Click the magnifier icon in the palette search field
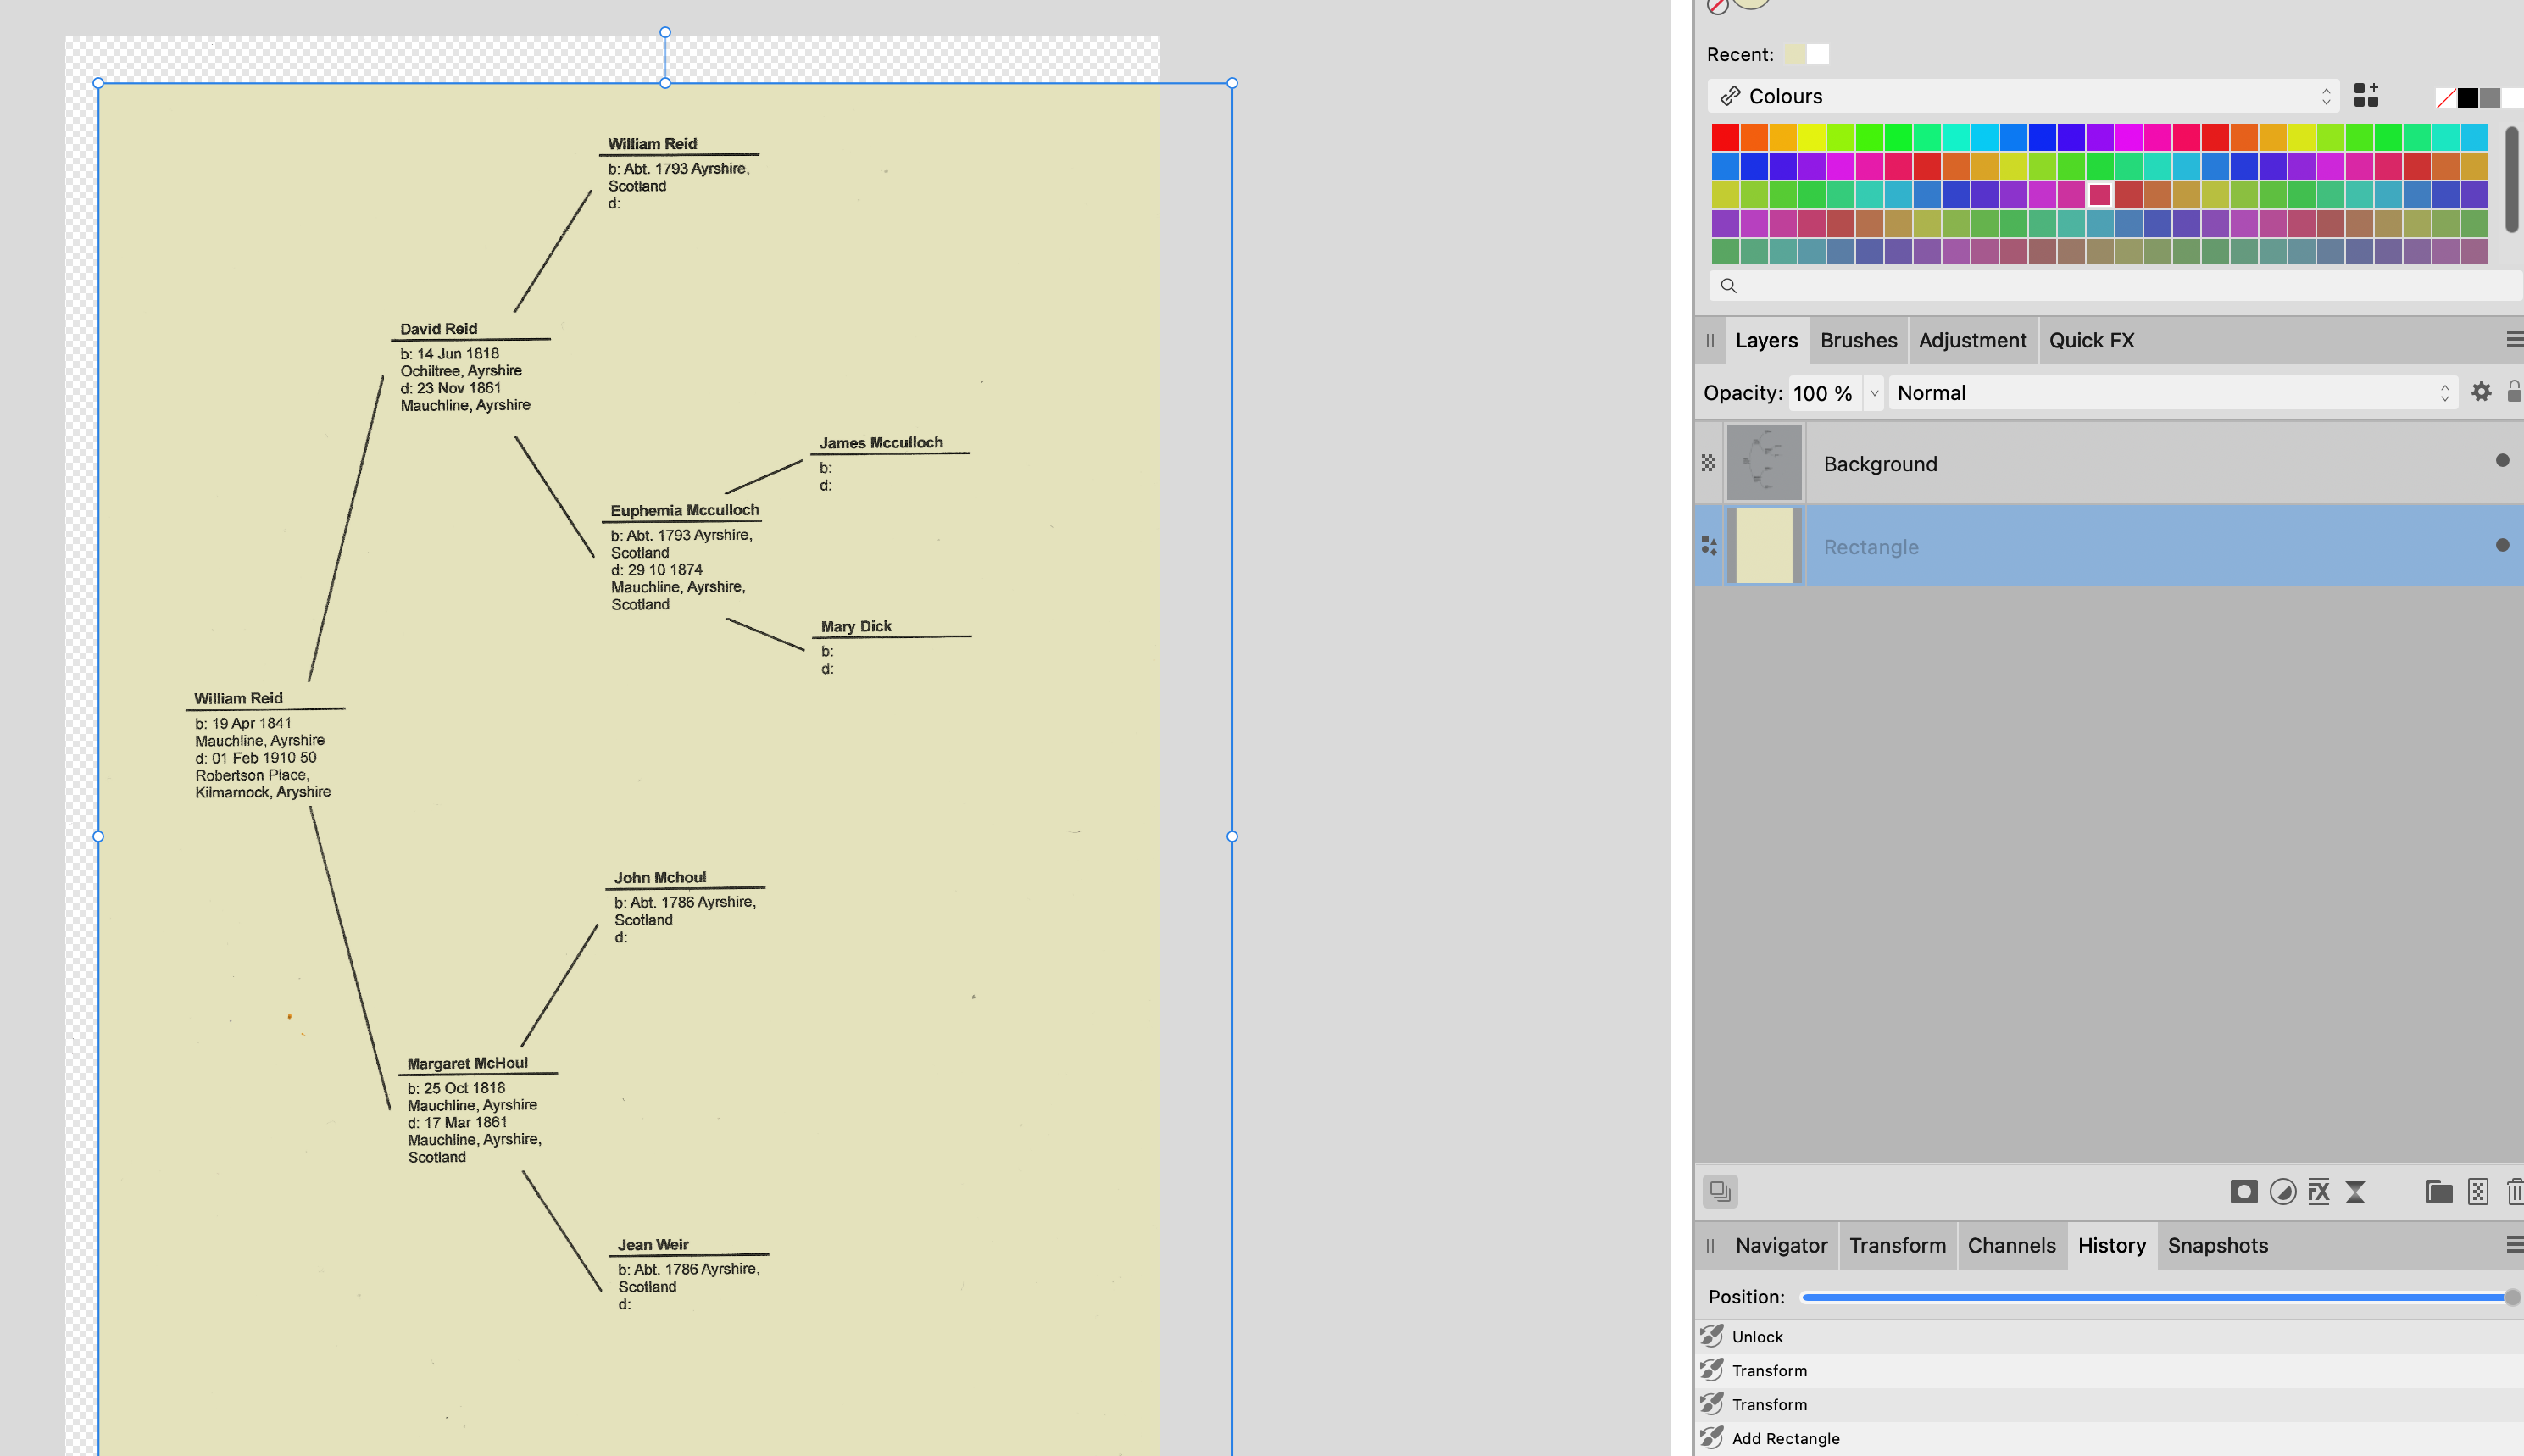 1728,286
